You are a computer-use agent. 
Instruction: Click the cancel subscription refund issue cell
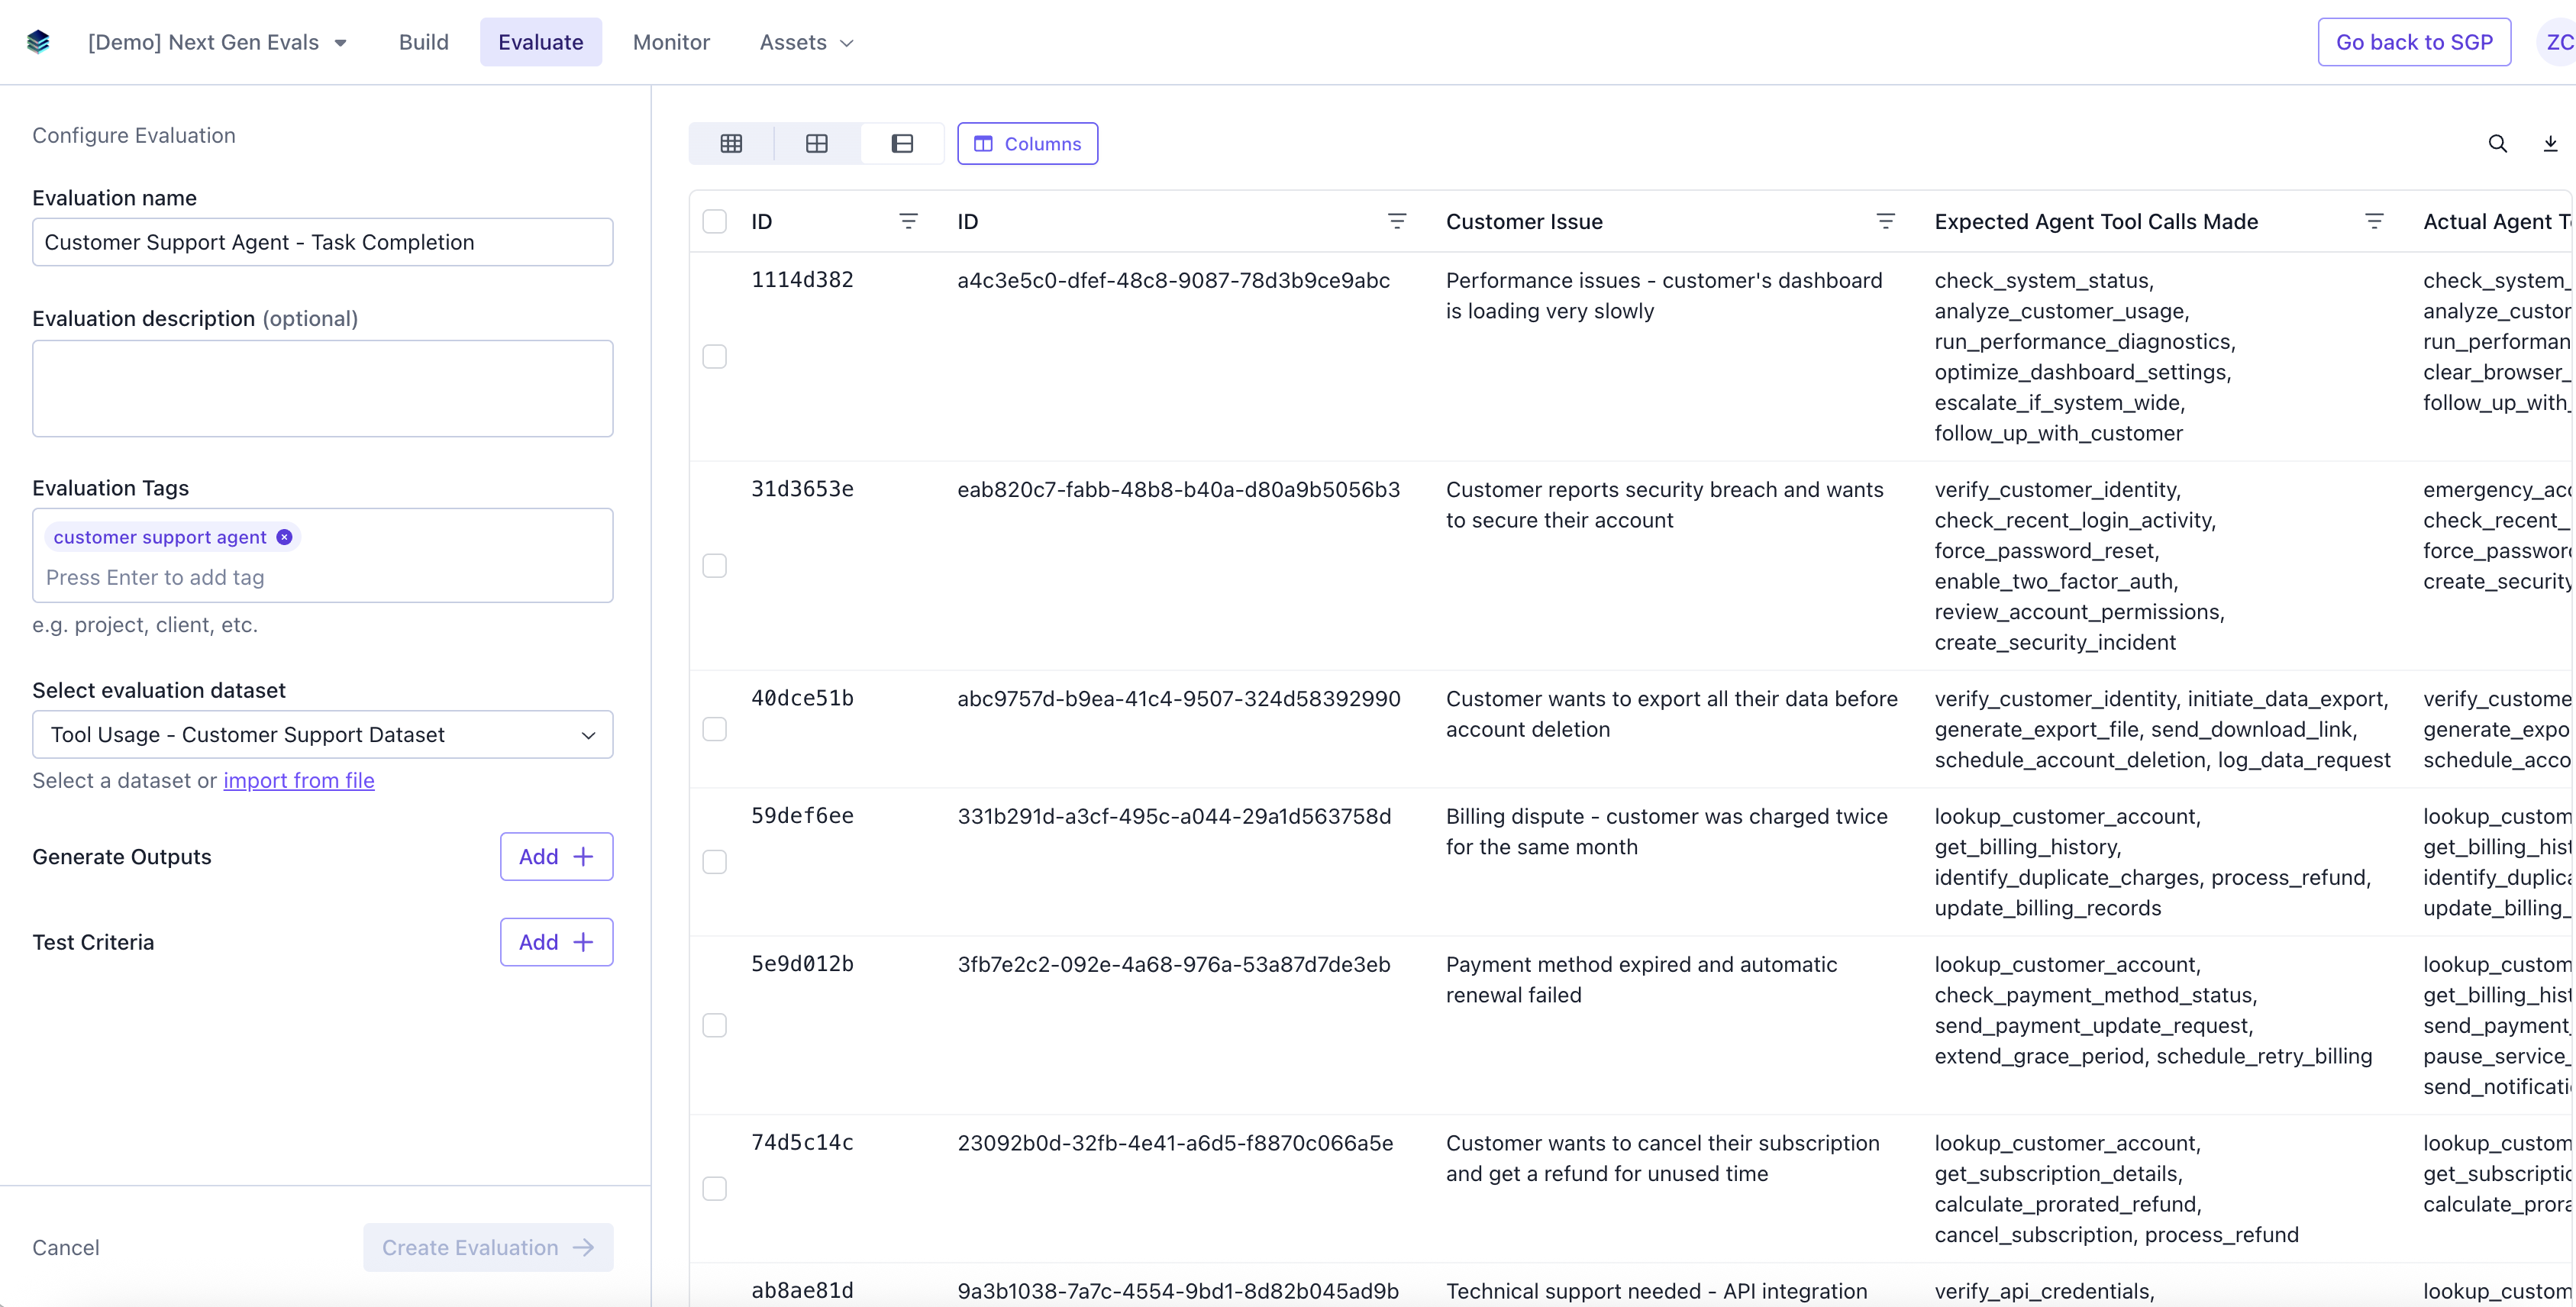tap(1662, 1157)
